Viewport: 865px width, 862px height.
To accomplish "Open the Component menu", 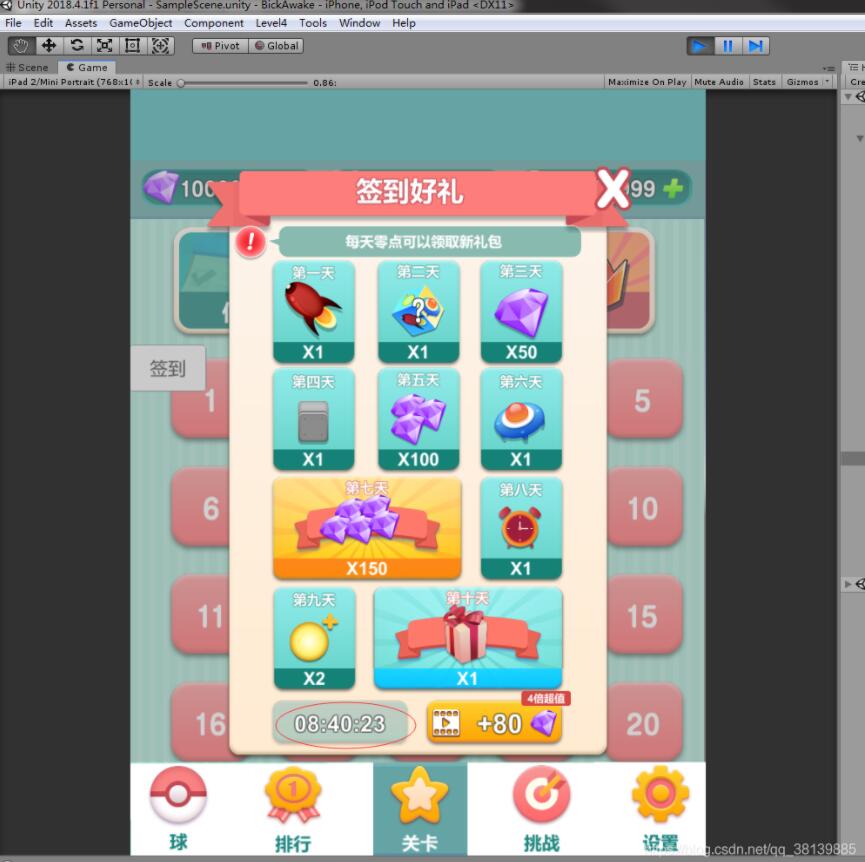I will pyautogui.click(x=213, y=23).
